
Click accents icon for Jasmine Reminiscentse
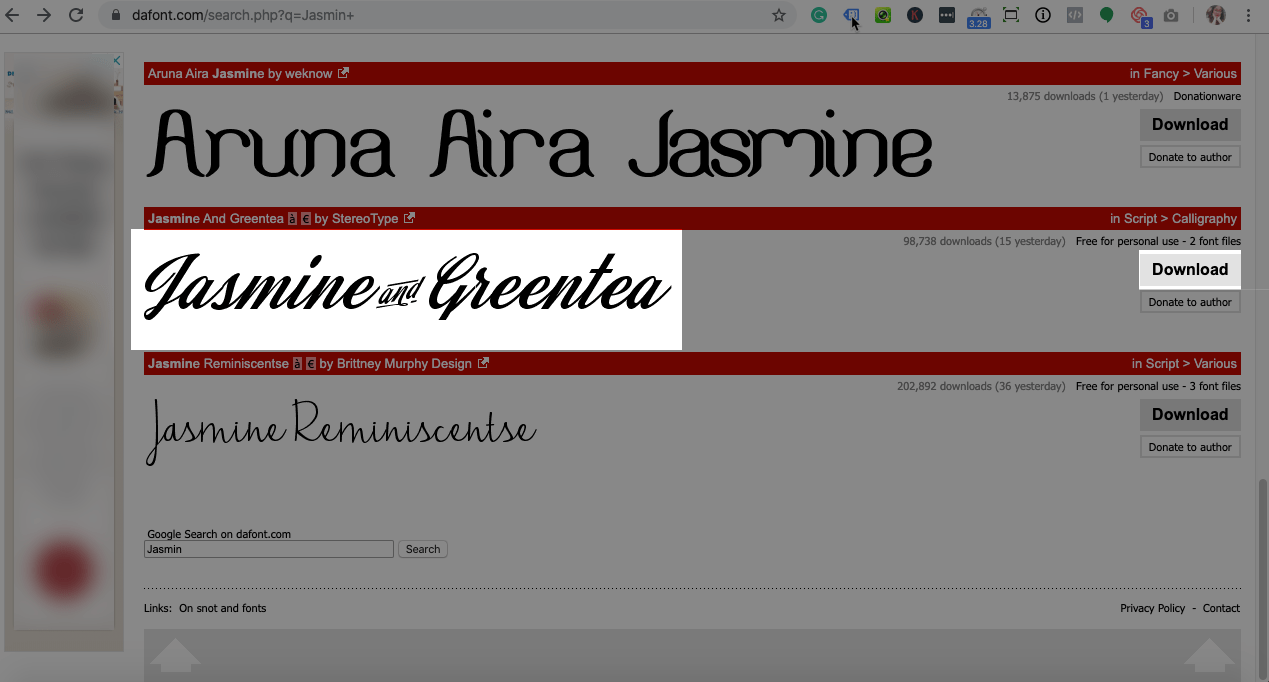coord(298,363)
